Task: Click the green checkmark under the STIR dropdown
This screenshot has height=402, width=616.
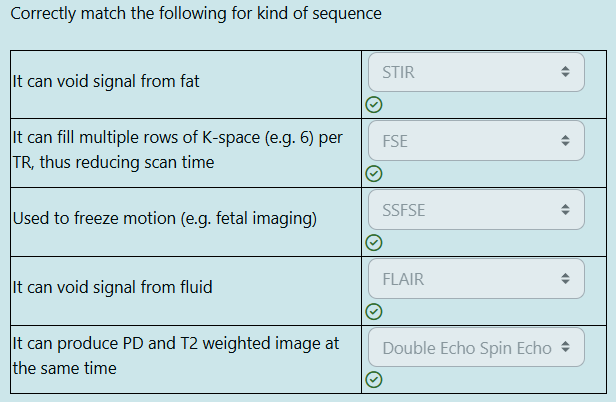Action: pyautogui.click(x=374, y=105)
